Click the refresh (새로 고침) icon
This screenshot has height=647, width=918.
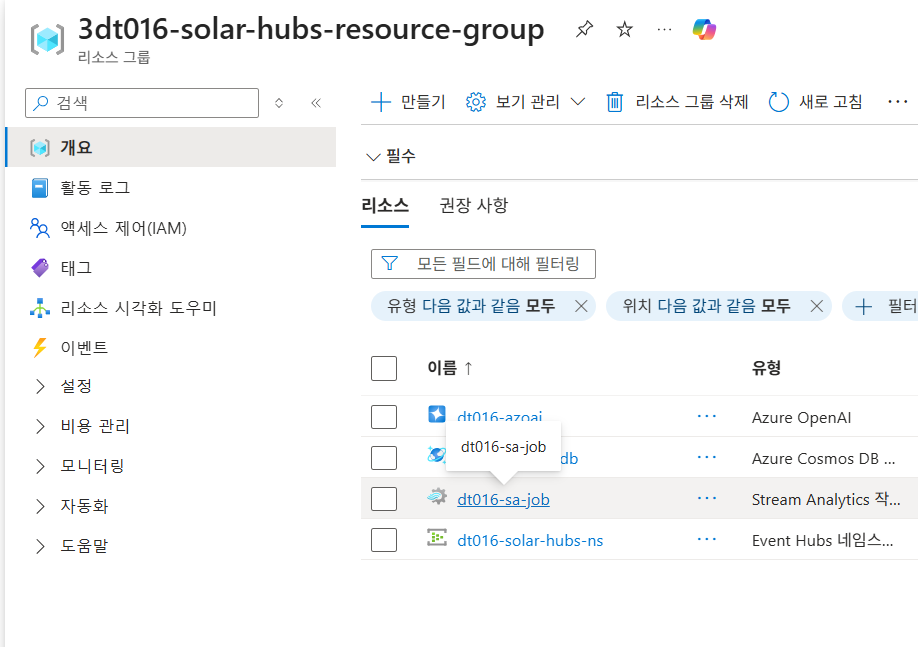pos(779,102)
